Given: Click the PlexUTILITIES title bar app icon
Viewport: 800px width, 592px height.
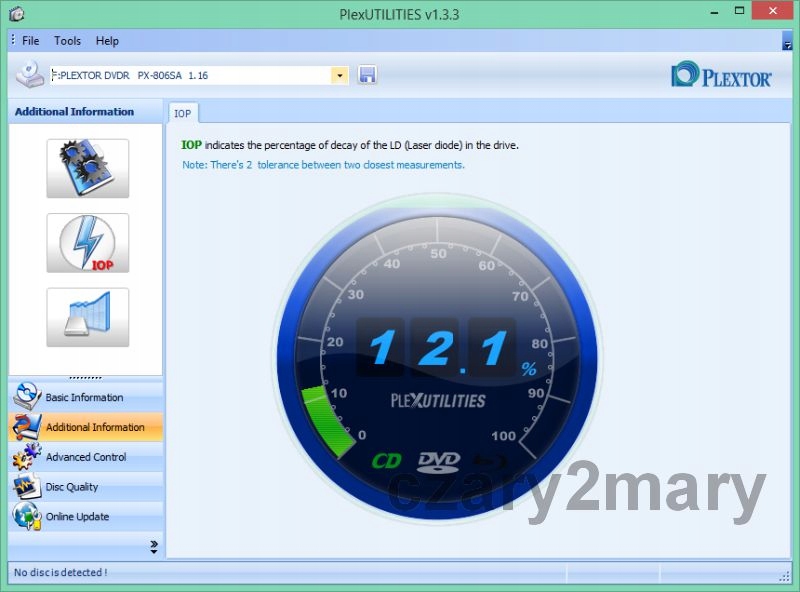Looking at the screenshot, I should 15,14.
